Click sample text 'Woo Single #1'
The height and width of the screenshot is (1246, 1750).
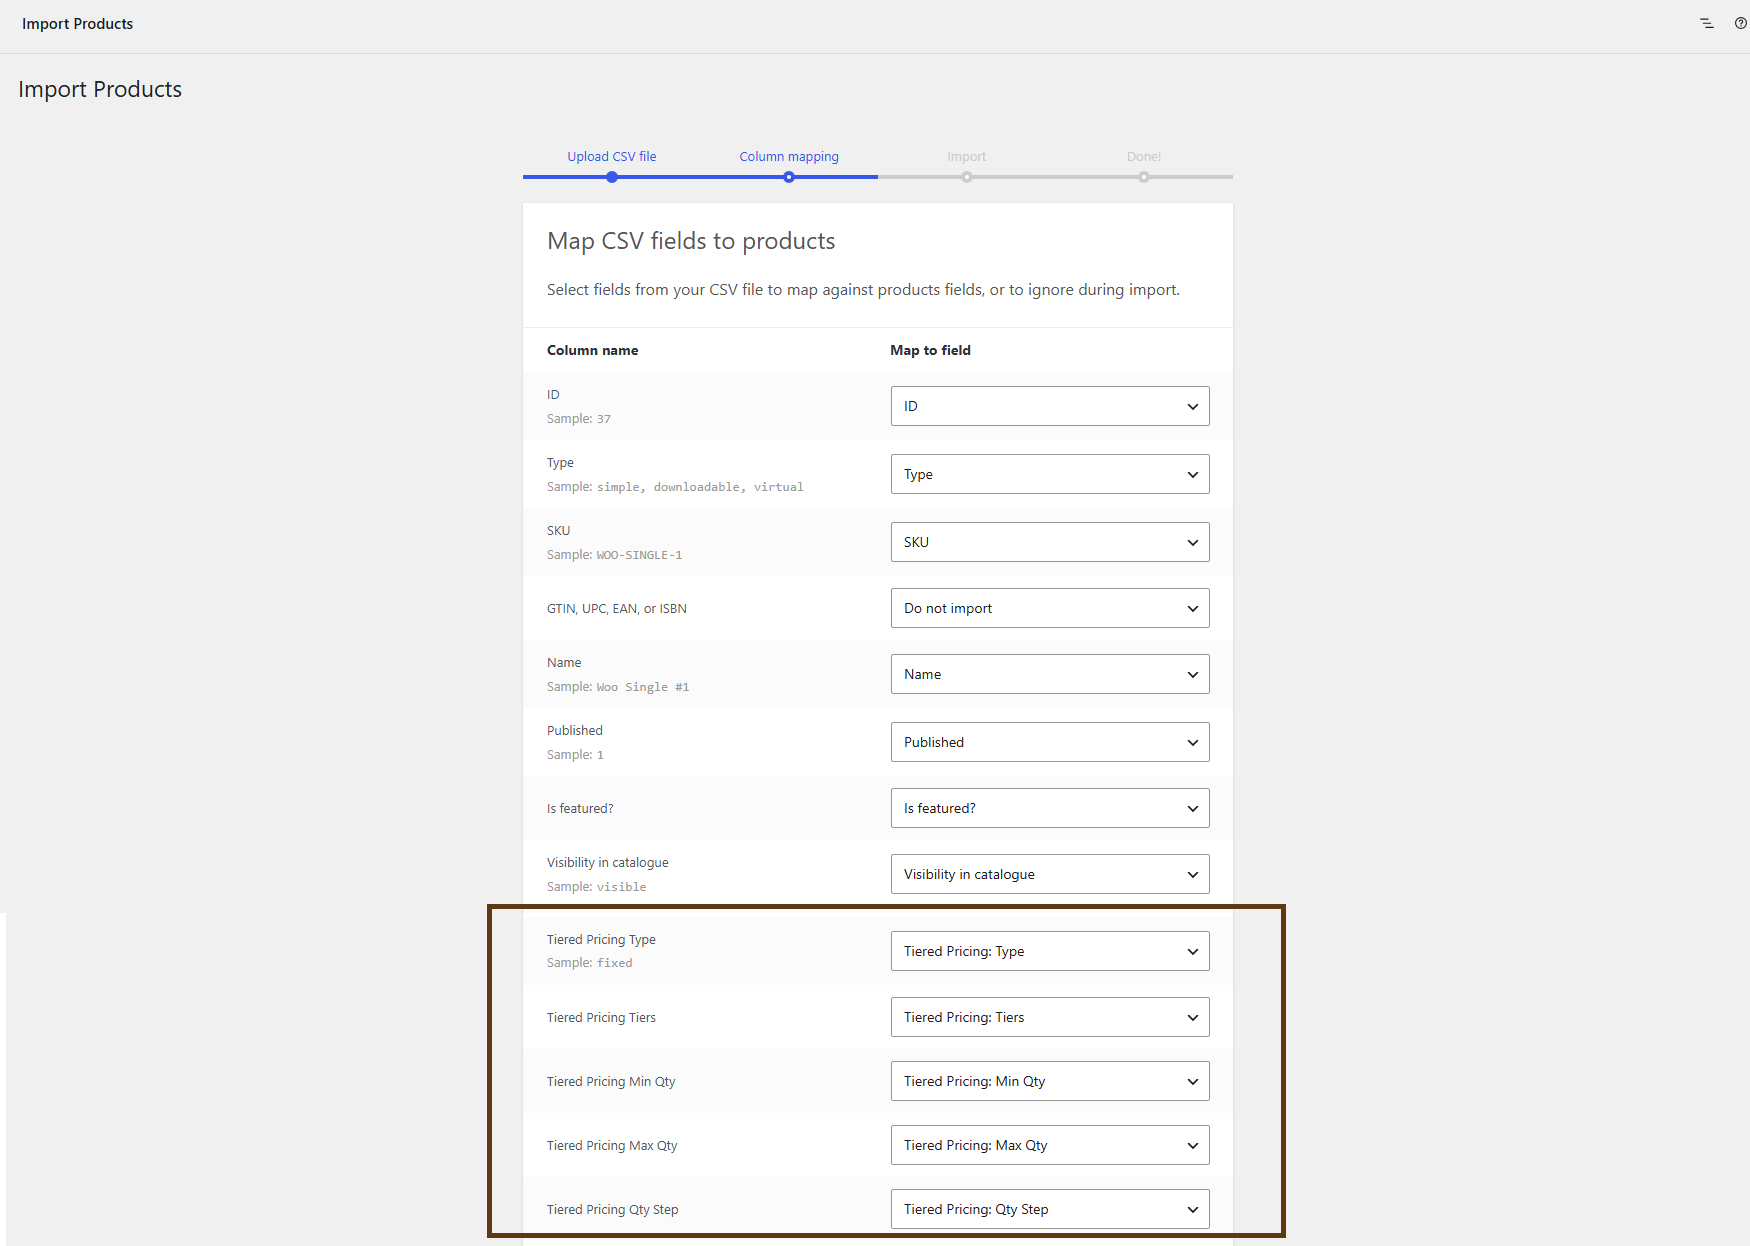point(643,687)
